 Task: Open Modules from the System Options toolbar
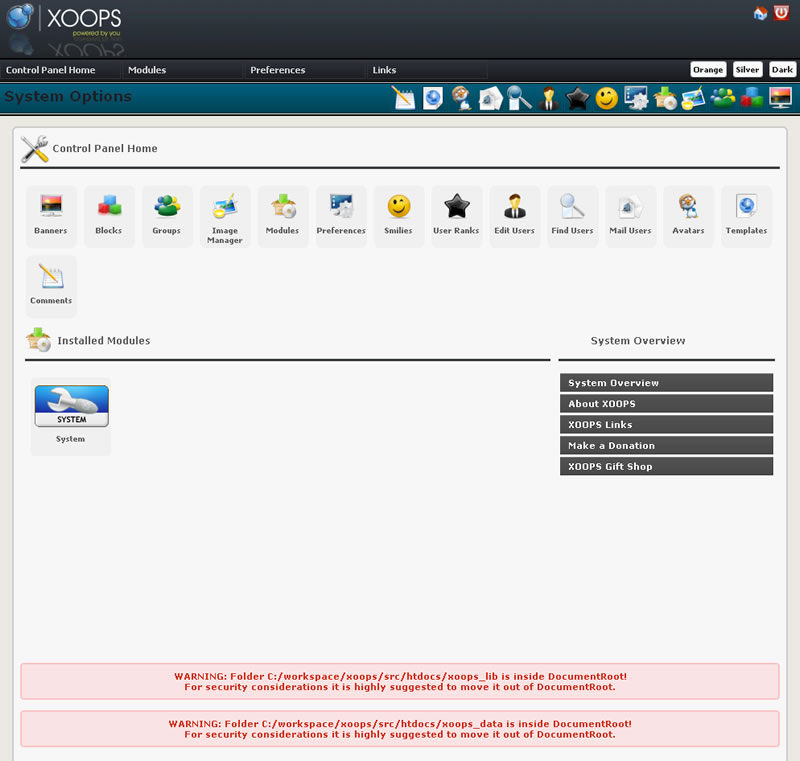(665, 98)
